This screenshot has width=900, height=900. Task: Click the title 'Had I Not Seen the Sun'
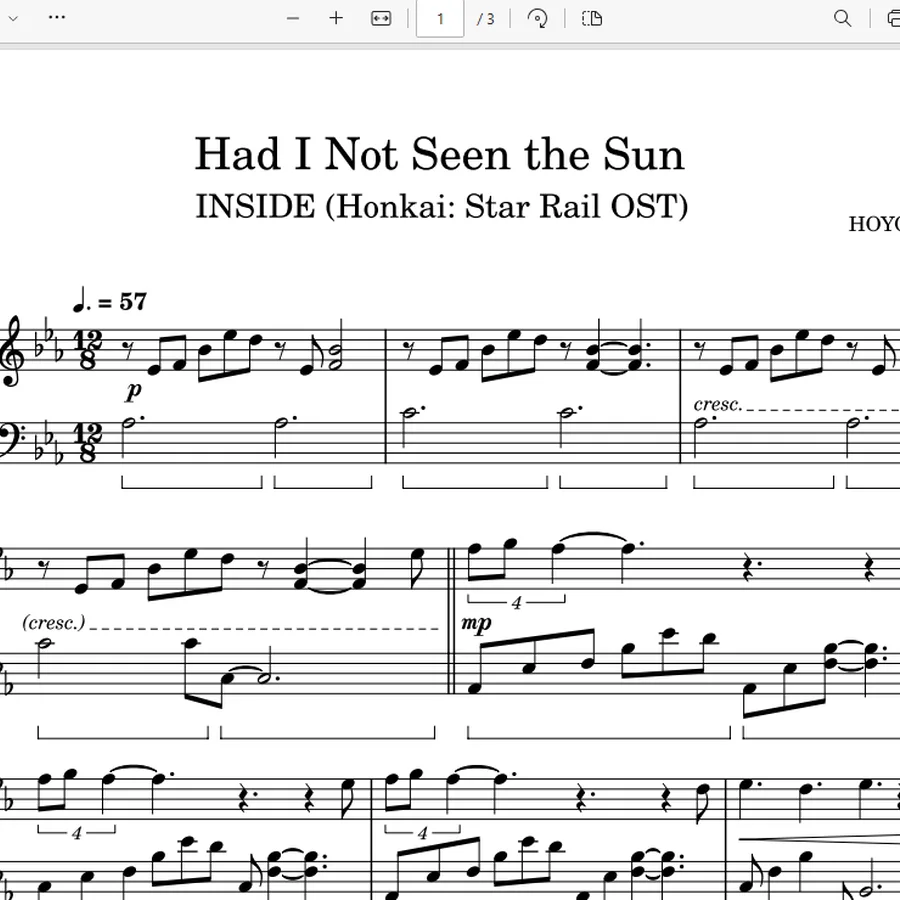coord(440,154)
